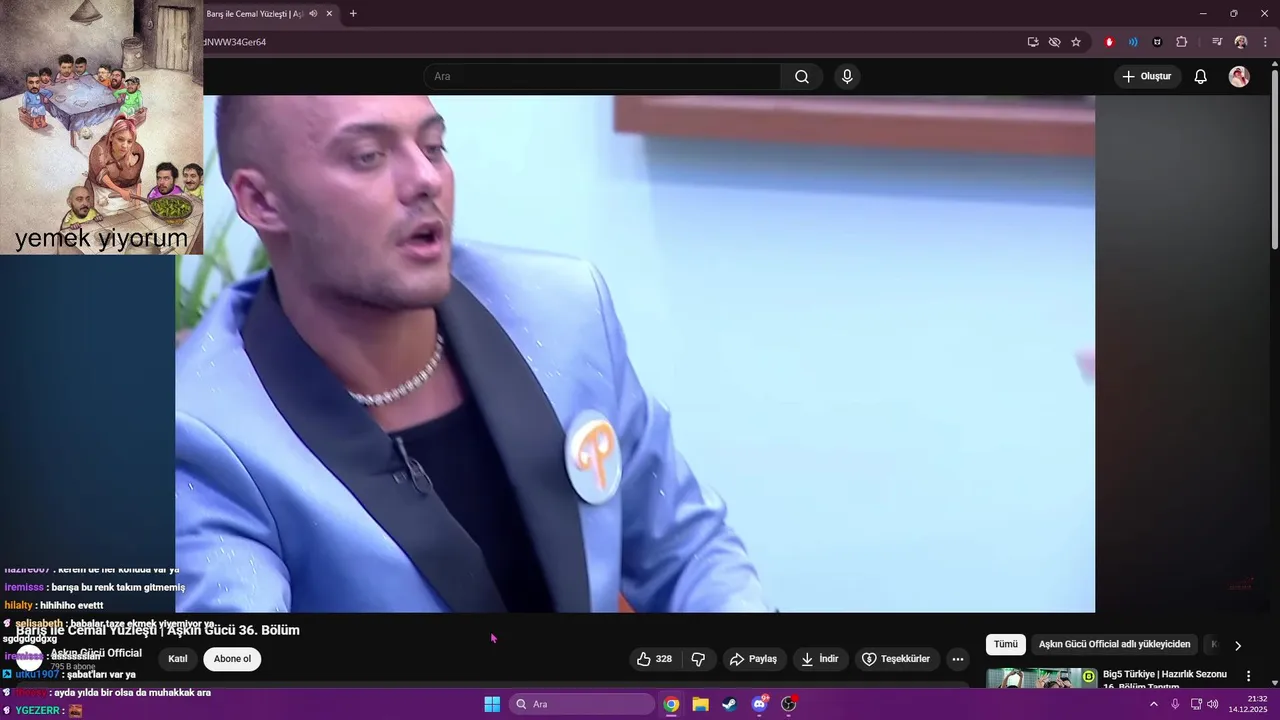The image size is (1280, 720).
Task: Open the clock showing 21:32
Action: coord(1248,704)
